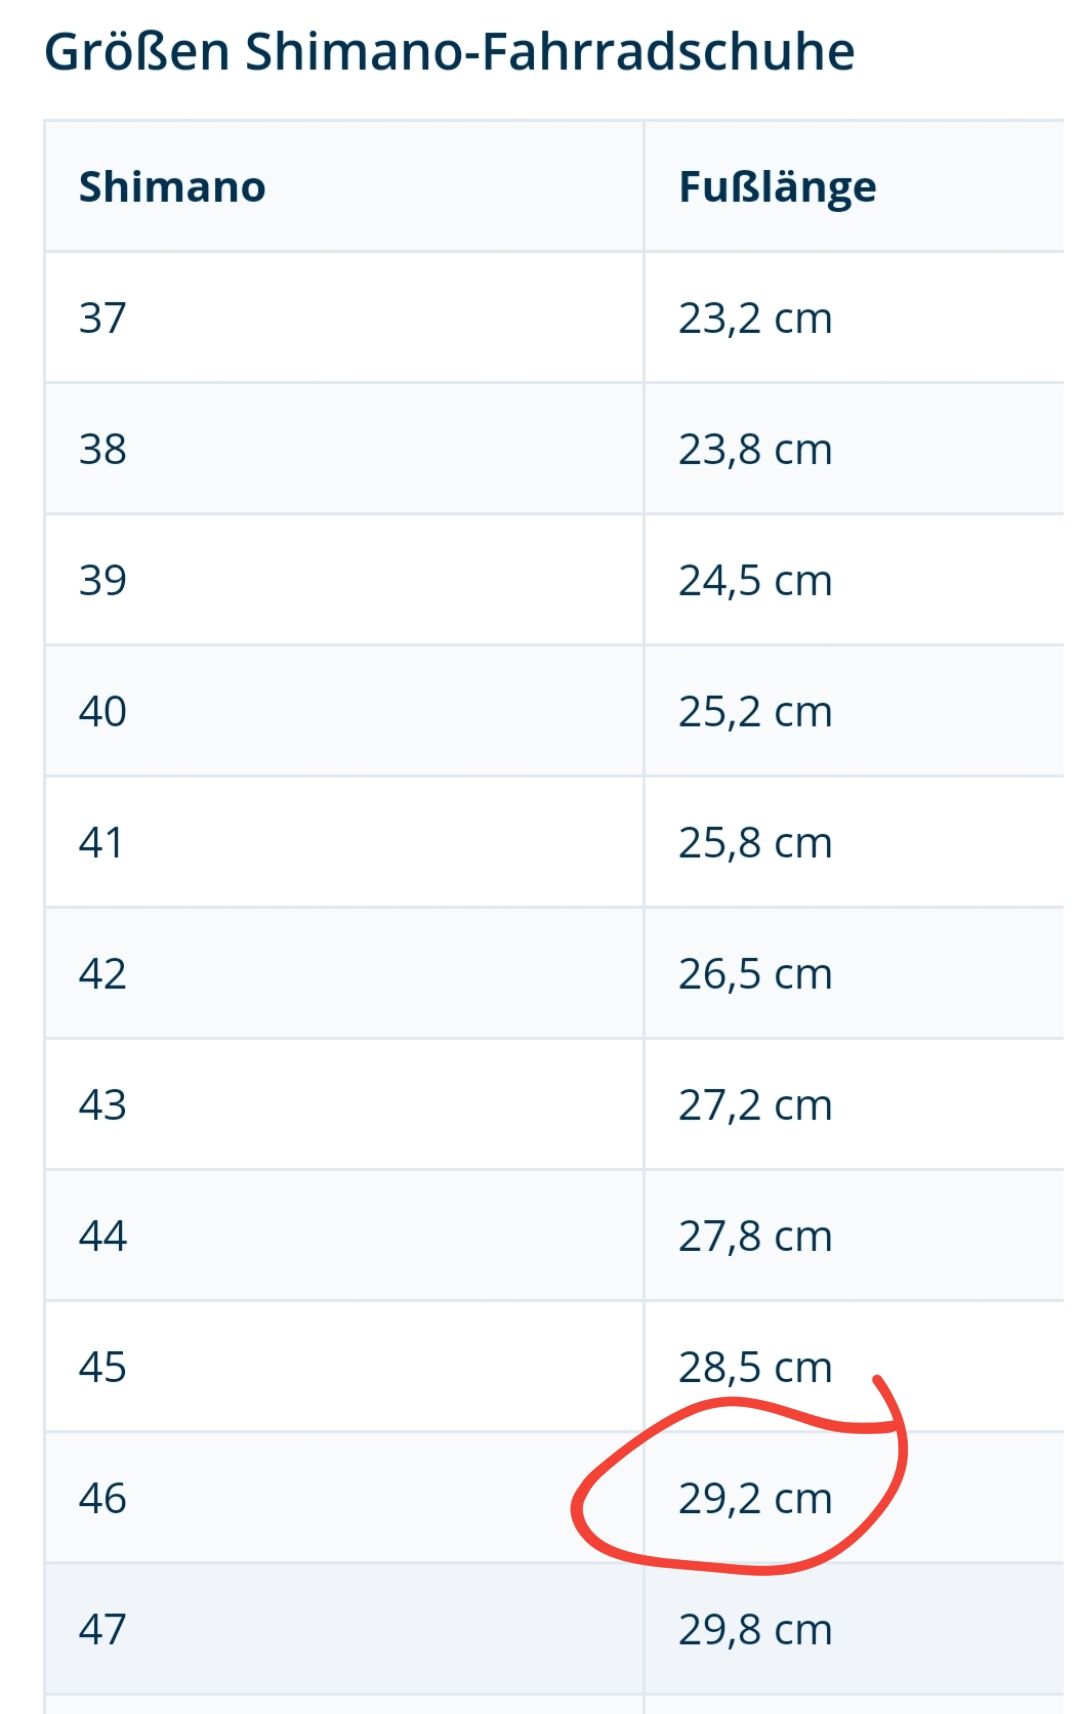This screenshot has height=1714, width=1080.
Task: Click the 23,8 cm value
Action: click(x=755, y=450)
